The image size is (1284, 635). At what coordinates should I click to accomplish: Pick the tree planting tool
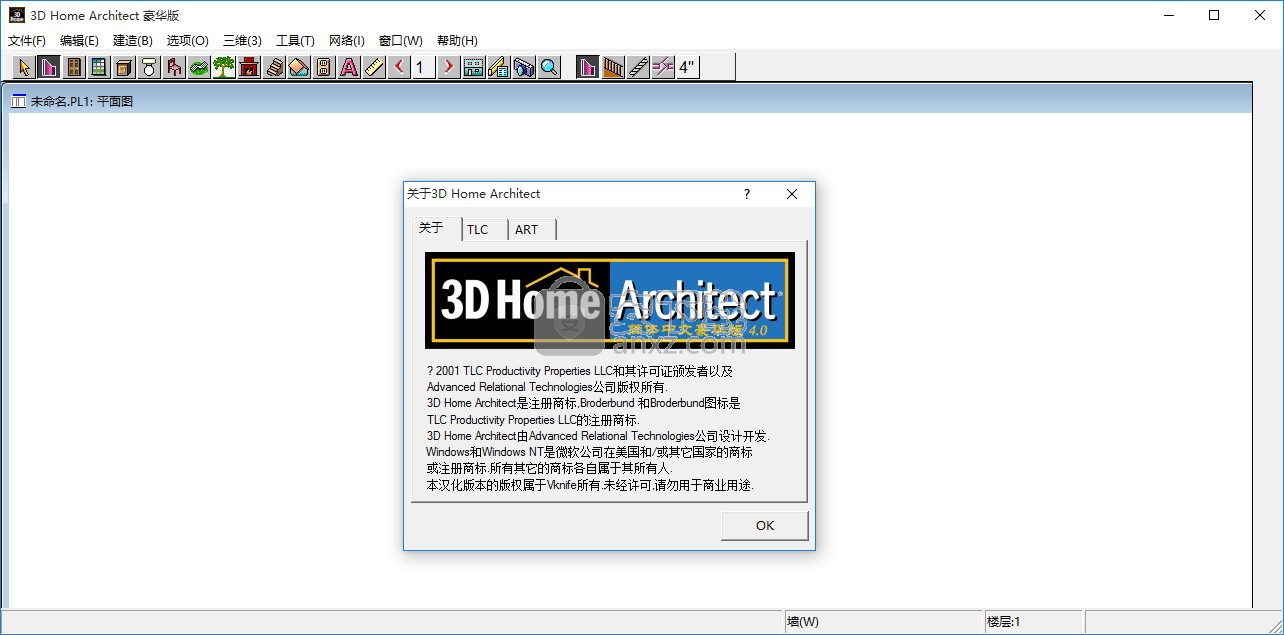(x=224, y=67)
